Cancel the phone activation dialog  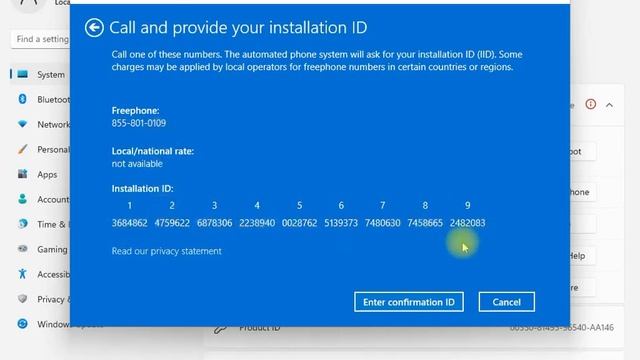(x=507, y=302)
